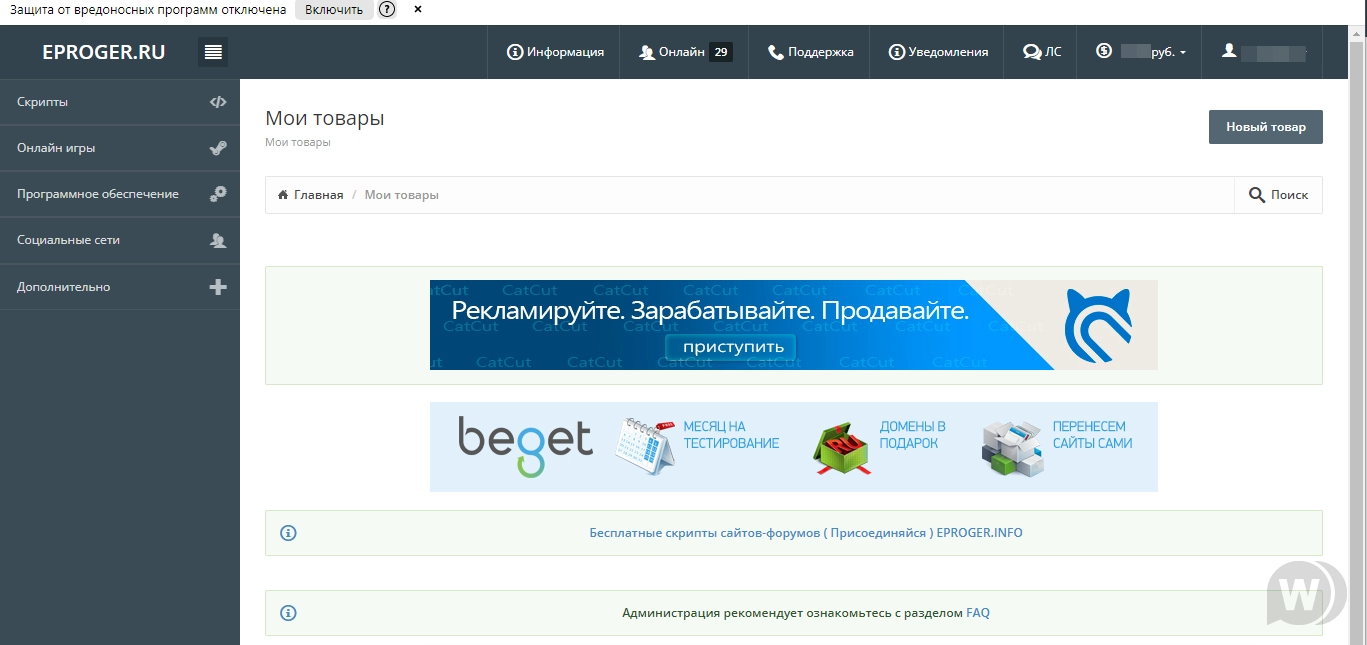The image size is (1367, 645).
Task: Open the user profile menu
Action: pyautogui.click(x=1263, y=52)
